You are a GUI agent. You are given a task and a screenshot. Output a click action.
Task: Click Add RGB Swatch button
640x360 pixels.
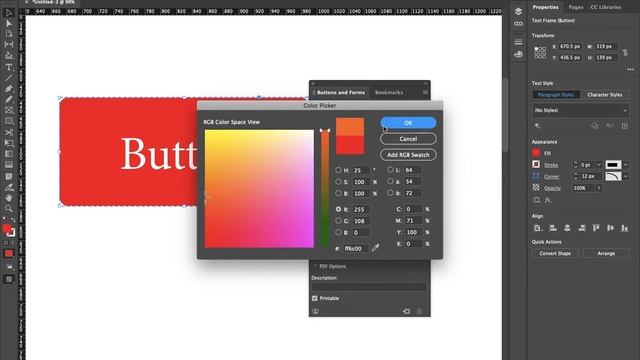pos(408,155)
